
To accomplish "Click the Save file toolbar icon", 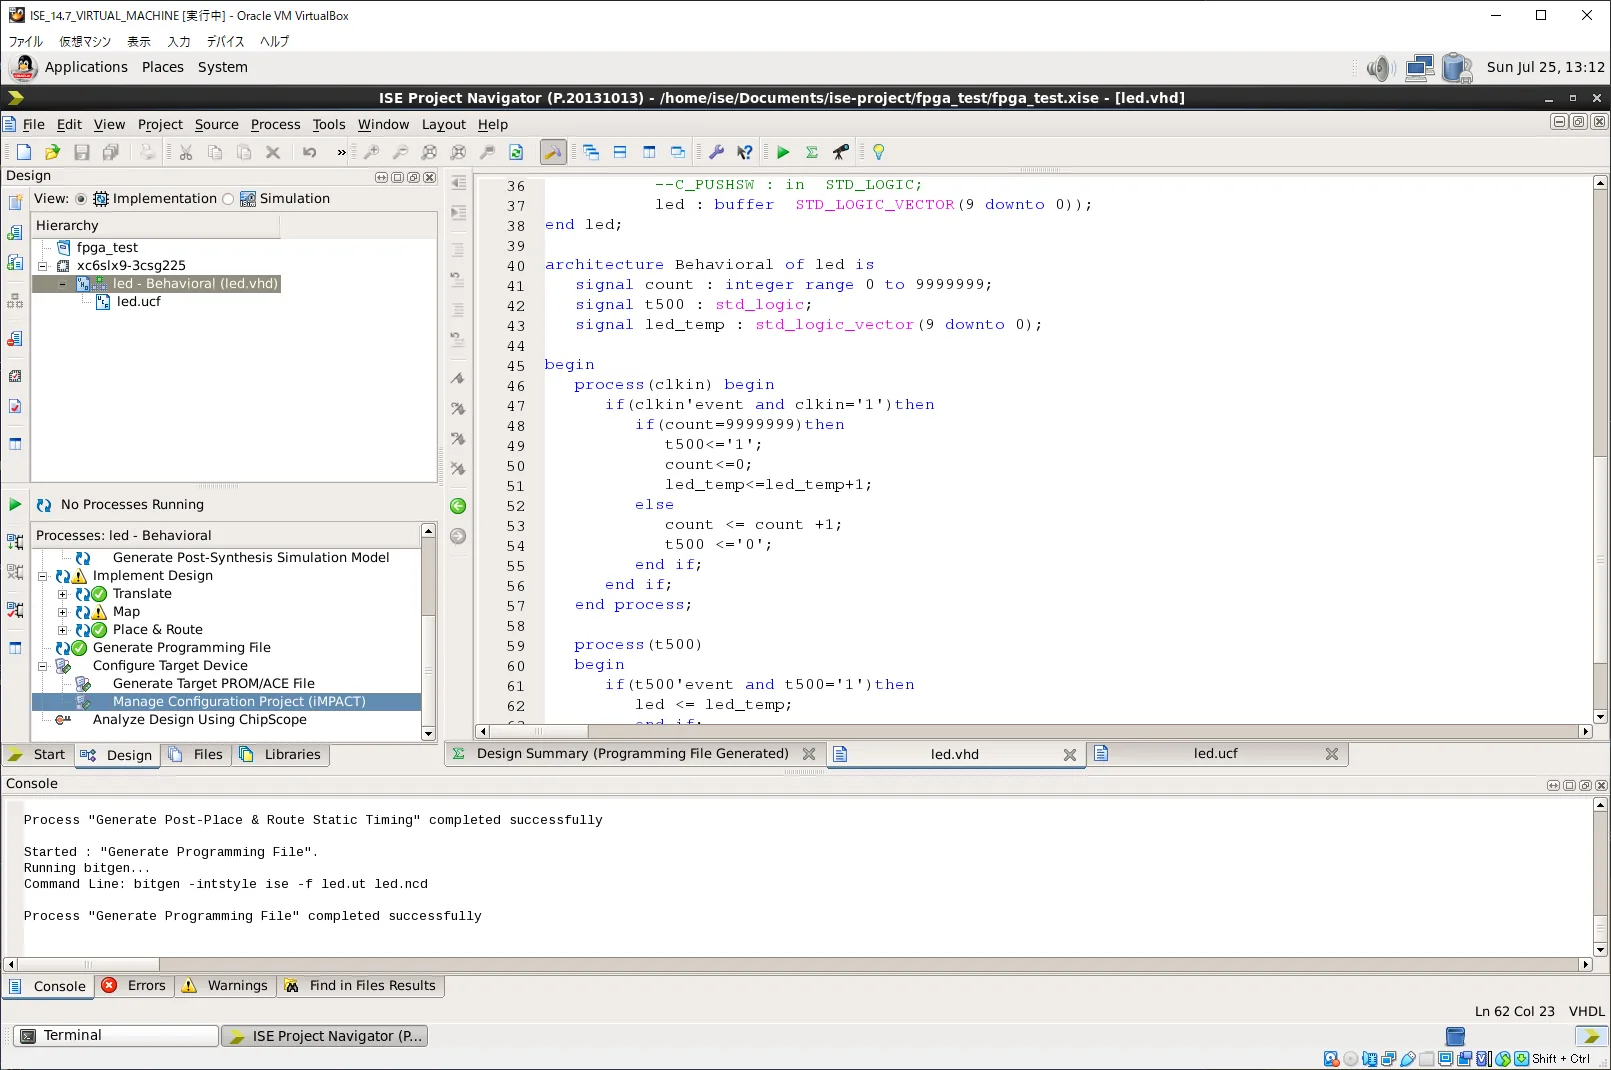I will 82,152.
